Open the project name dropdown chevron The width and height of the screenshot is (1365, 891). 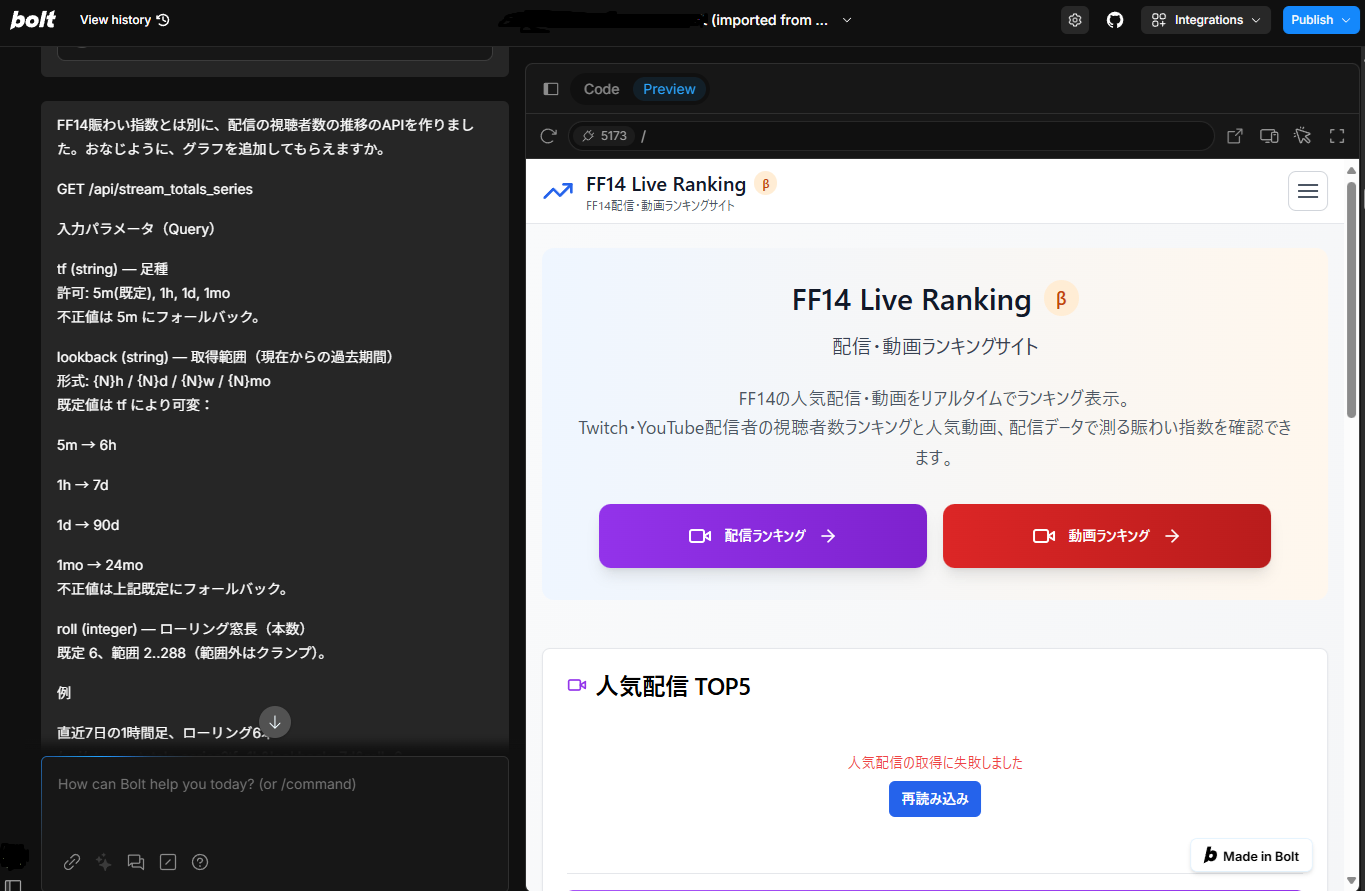(x=847, y=20)
